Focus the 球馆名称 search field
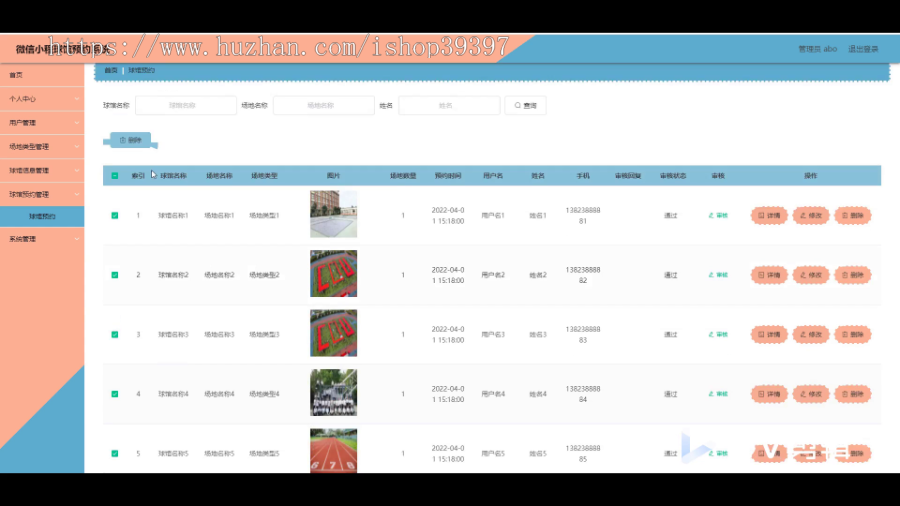This screenshot has height=506, width=900. coord(186,106)
